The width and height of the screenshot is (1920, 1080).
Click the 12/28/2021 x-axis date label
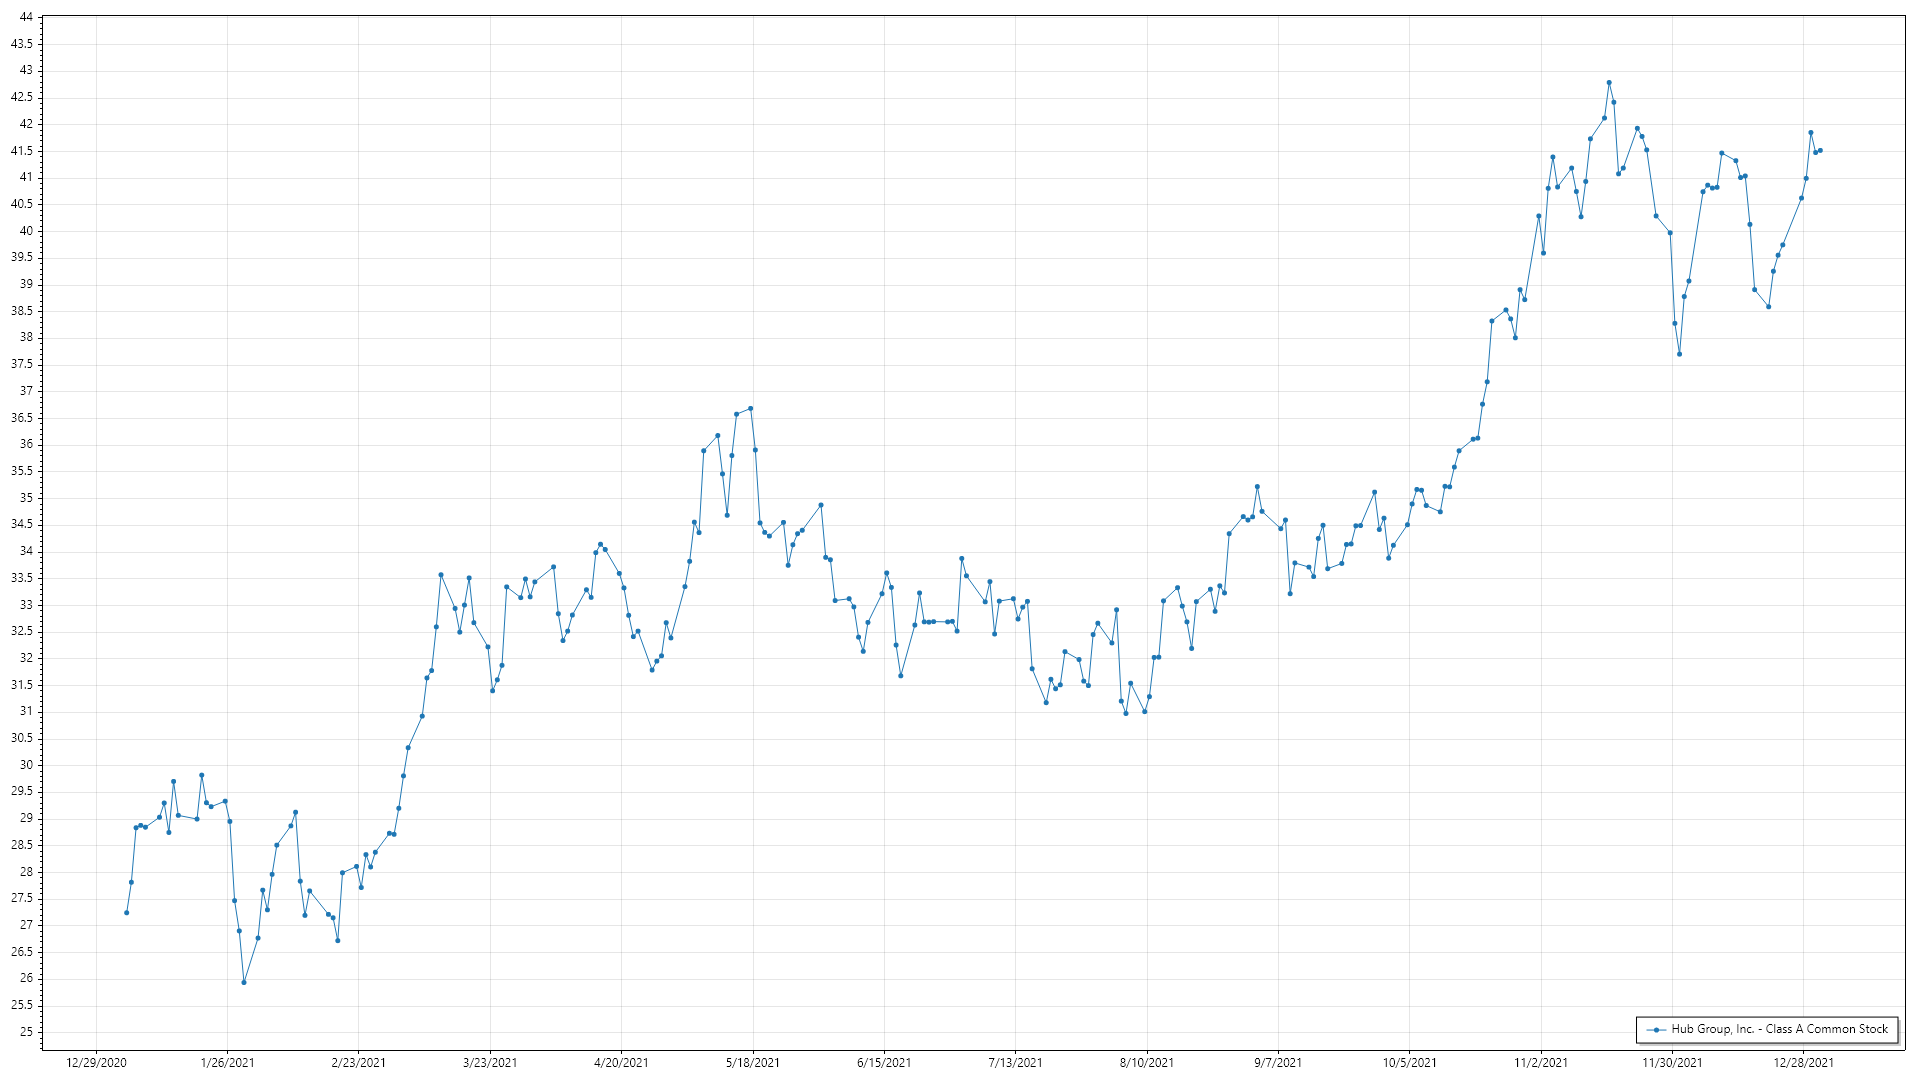[x=1803, y=1062]
